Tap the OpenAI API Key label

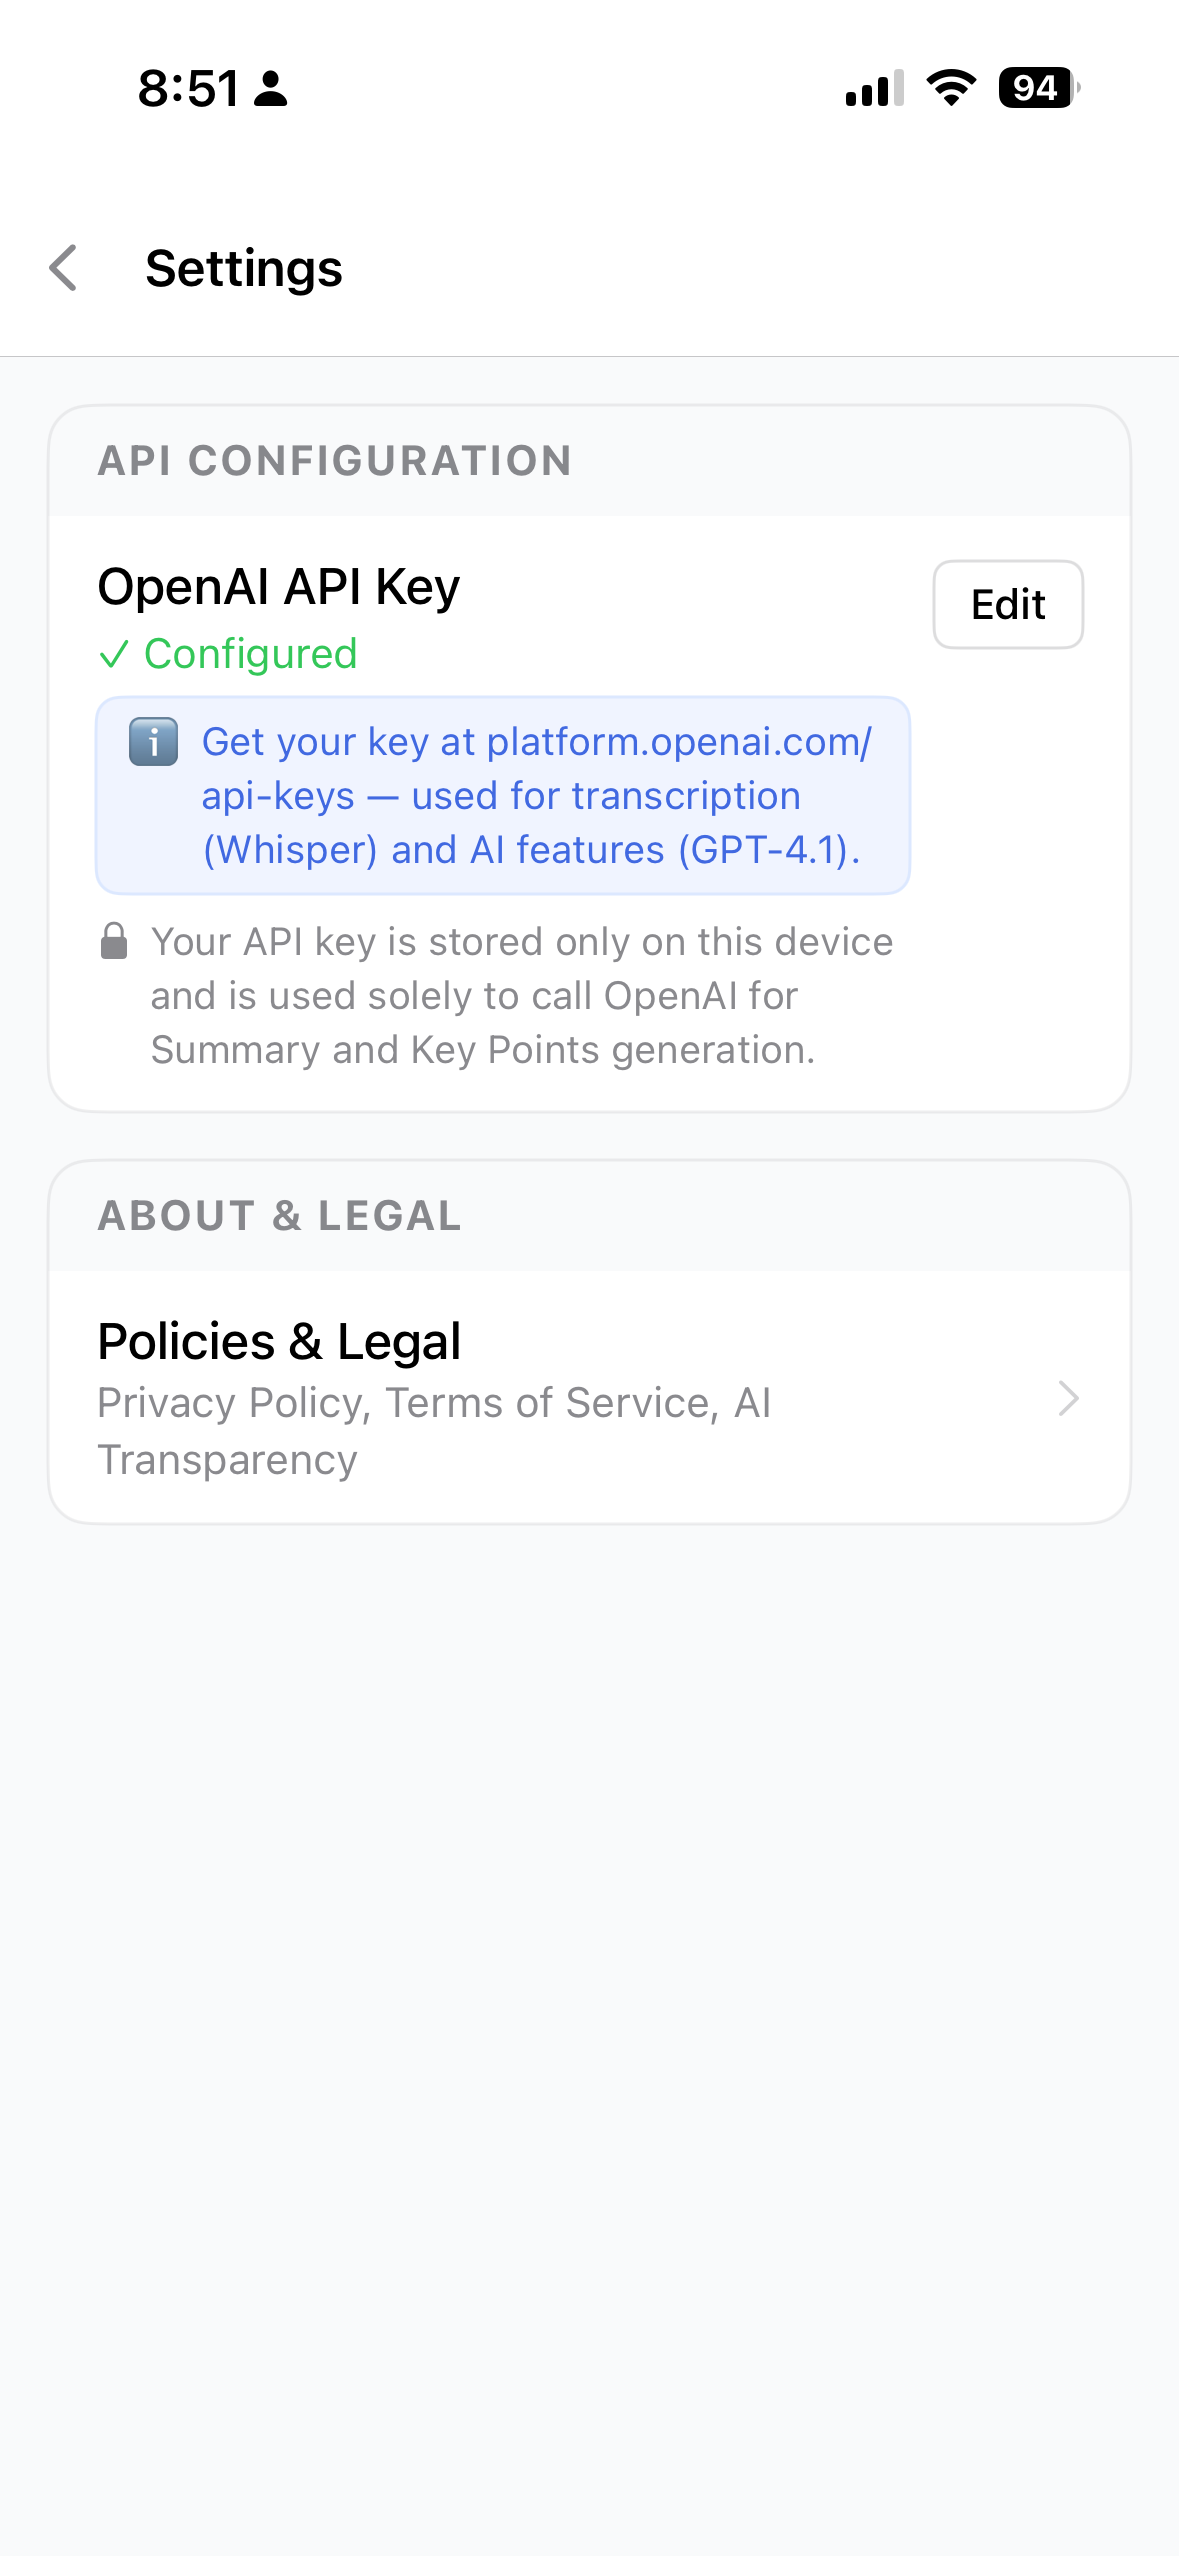[279, 586]
